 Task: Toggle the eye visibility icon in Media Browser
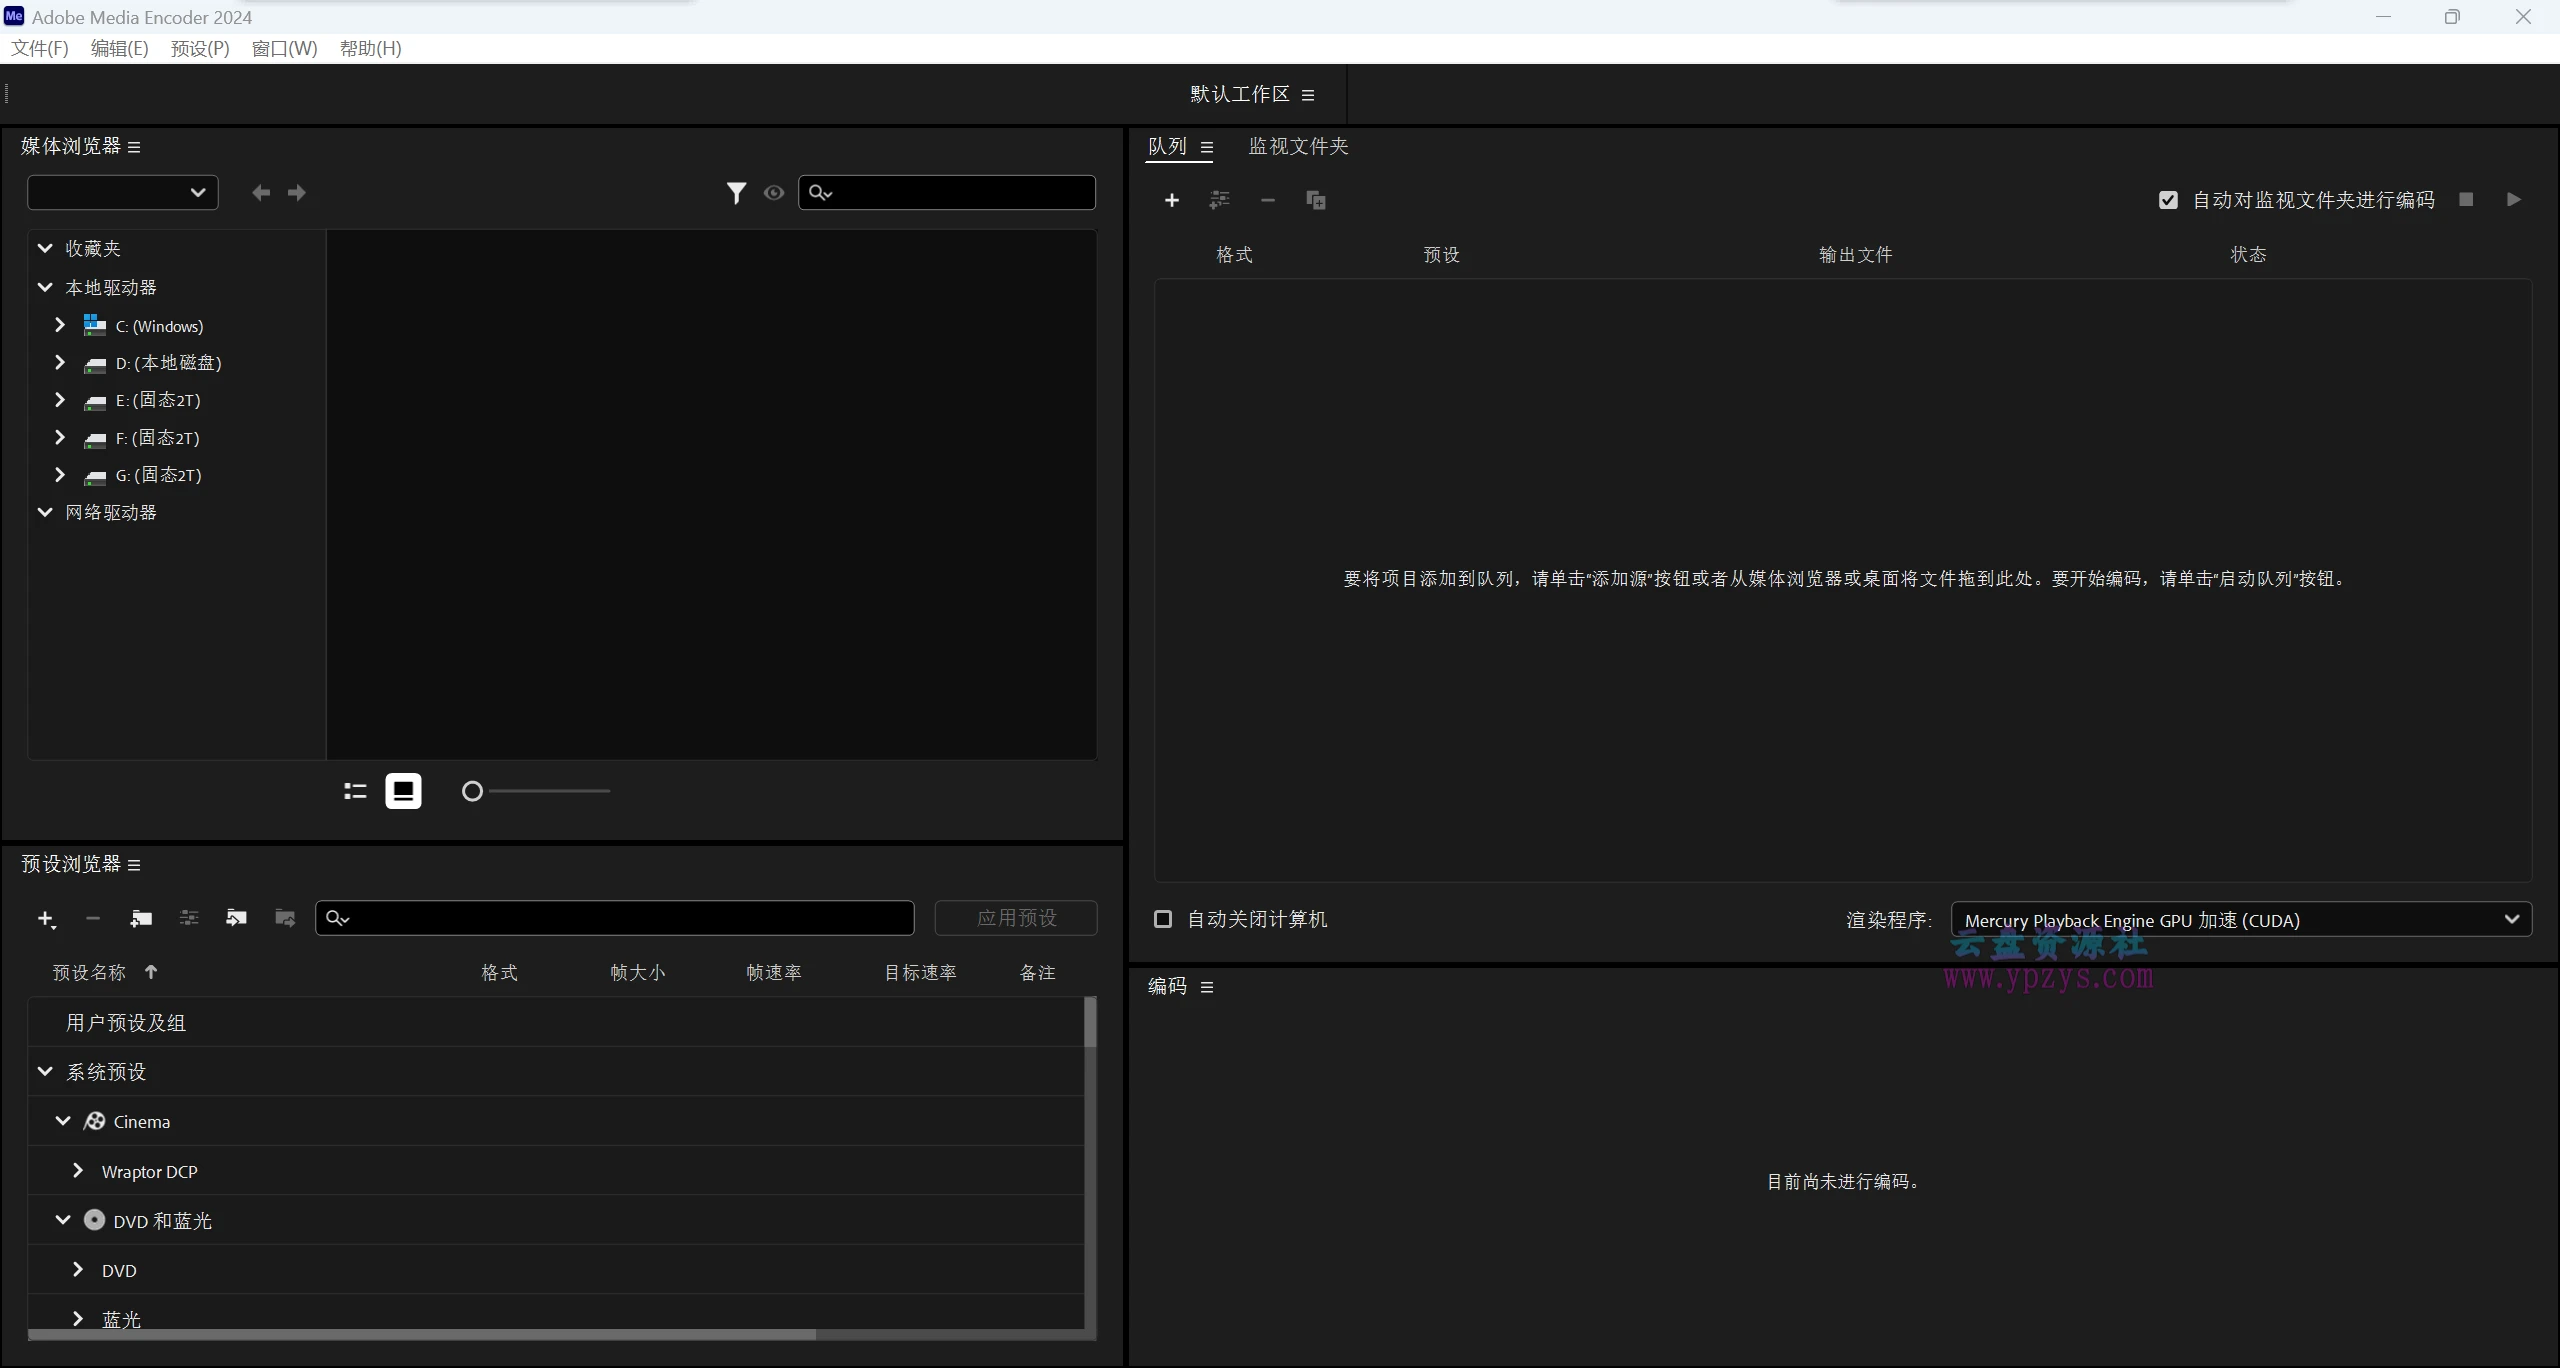[773, 192]
